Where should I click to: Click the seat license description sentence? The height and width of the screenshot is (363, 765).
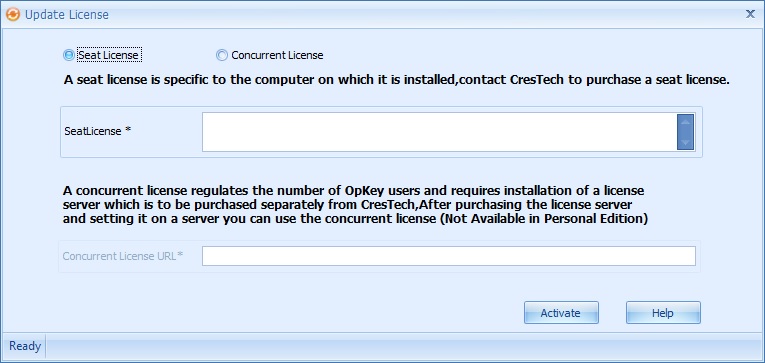click(x=397, y=80)
